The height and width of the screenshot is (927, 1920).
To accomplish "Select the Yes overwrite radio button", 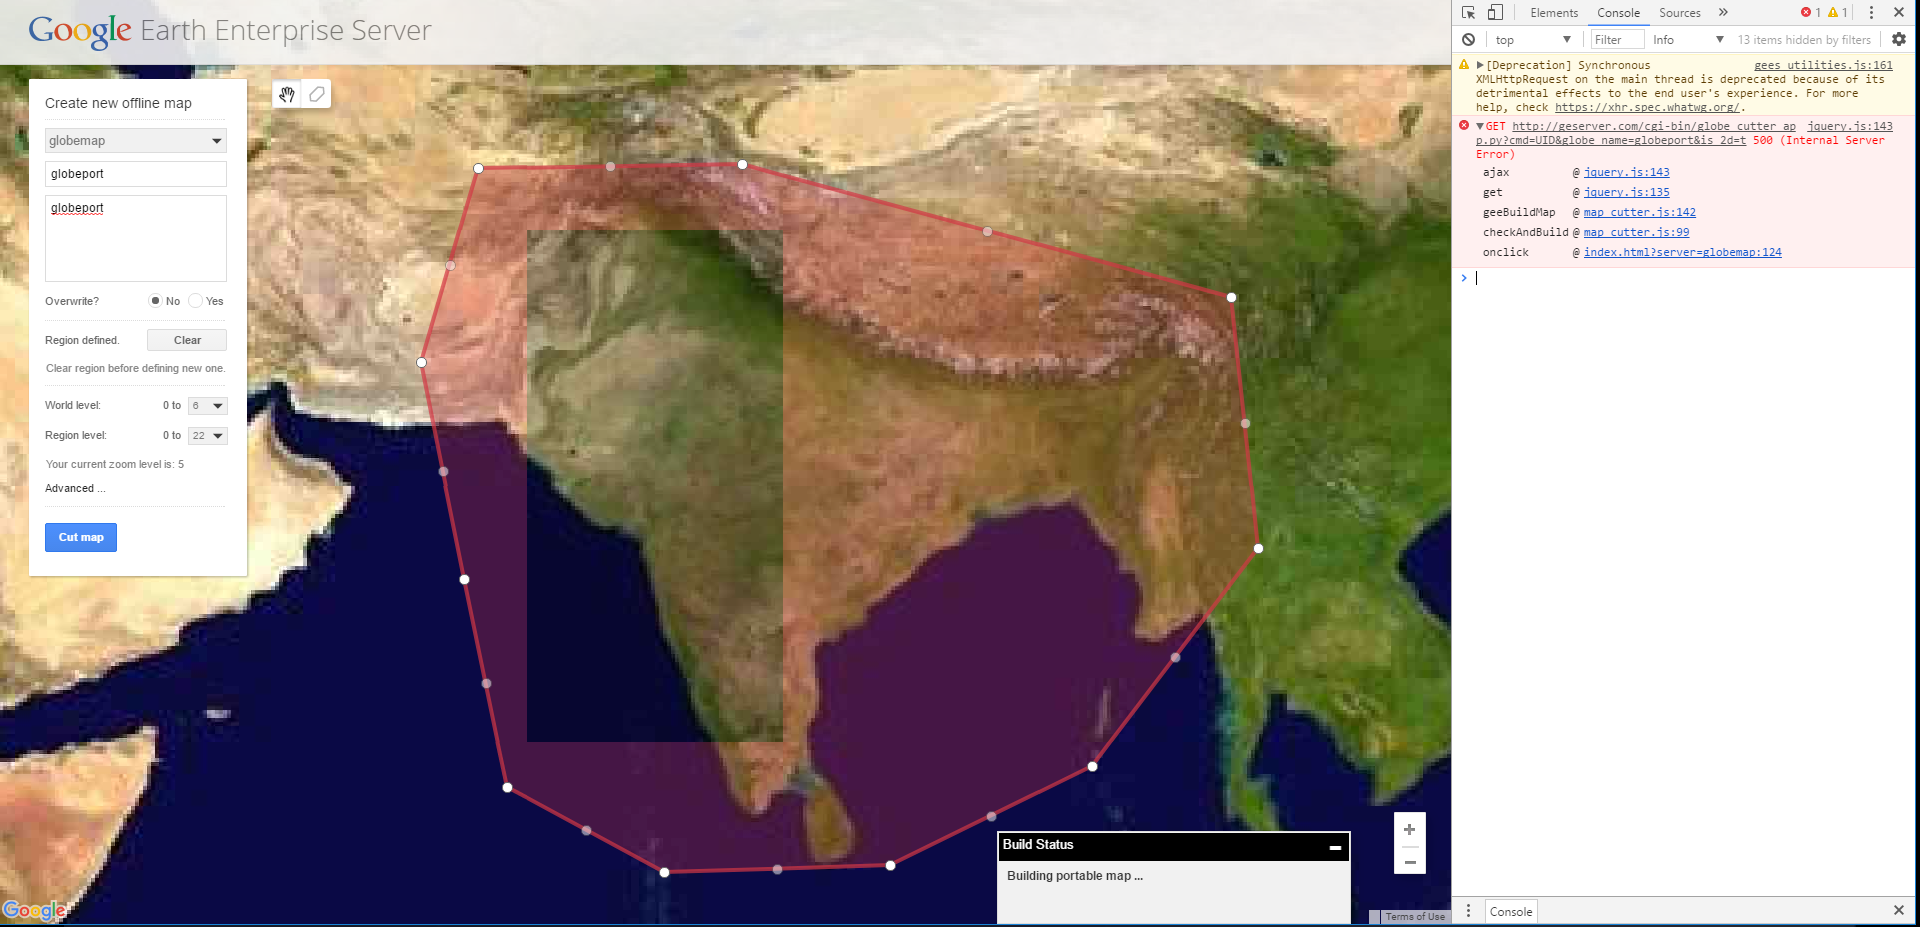I will pos(195,300).
